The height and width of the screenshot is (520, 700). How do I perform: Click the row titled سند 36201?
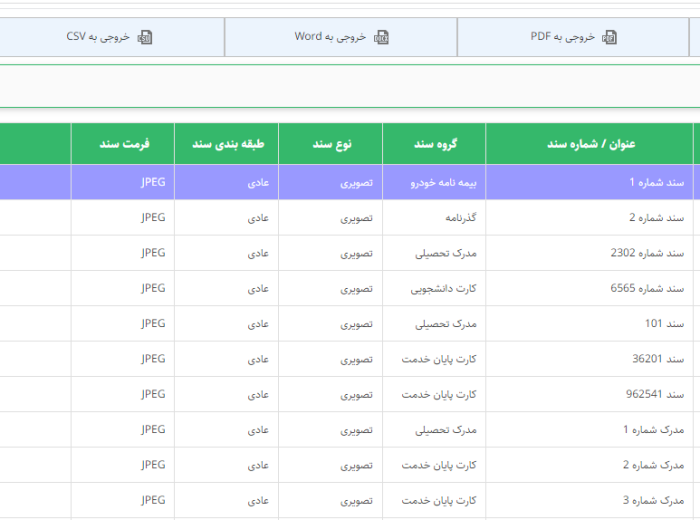(x=659, y=359)
